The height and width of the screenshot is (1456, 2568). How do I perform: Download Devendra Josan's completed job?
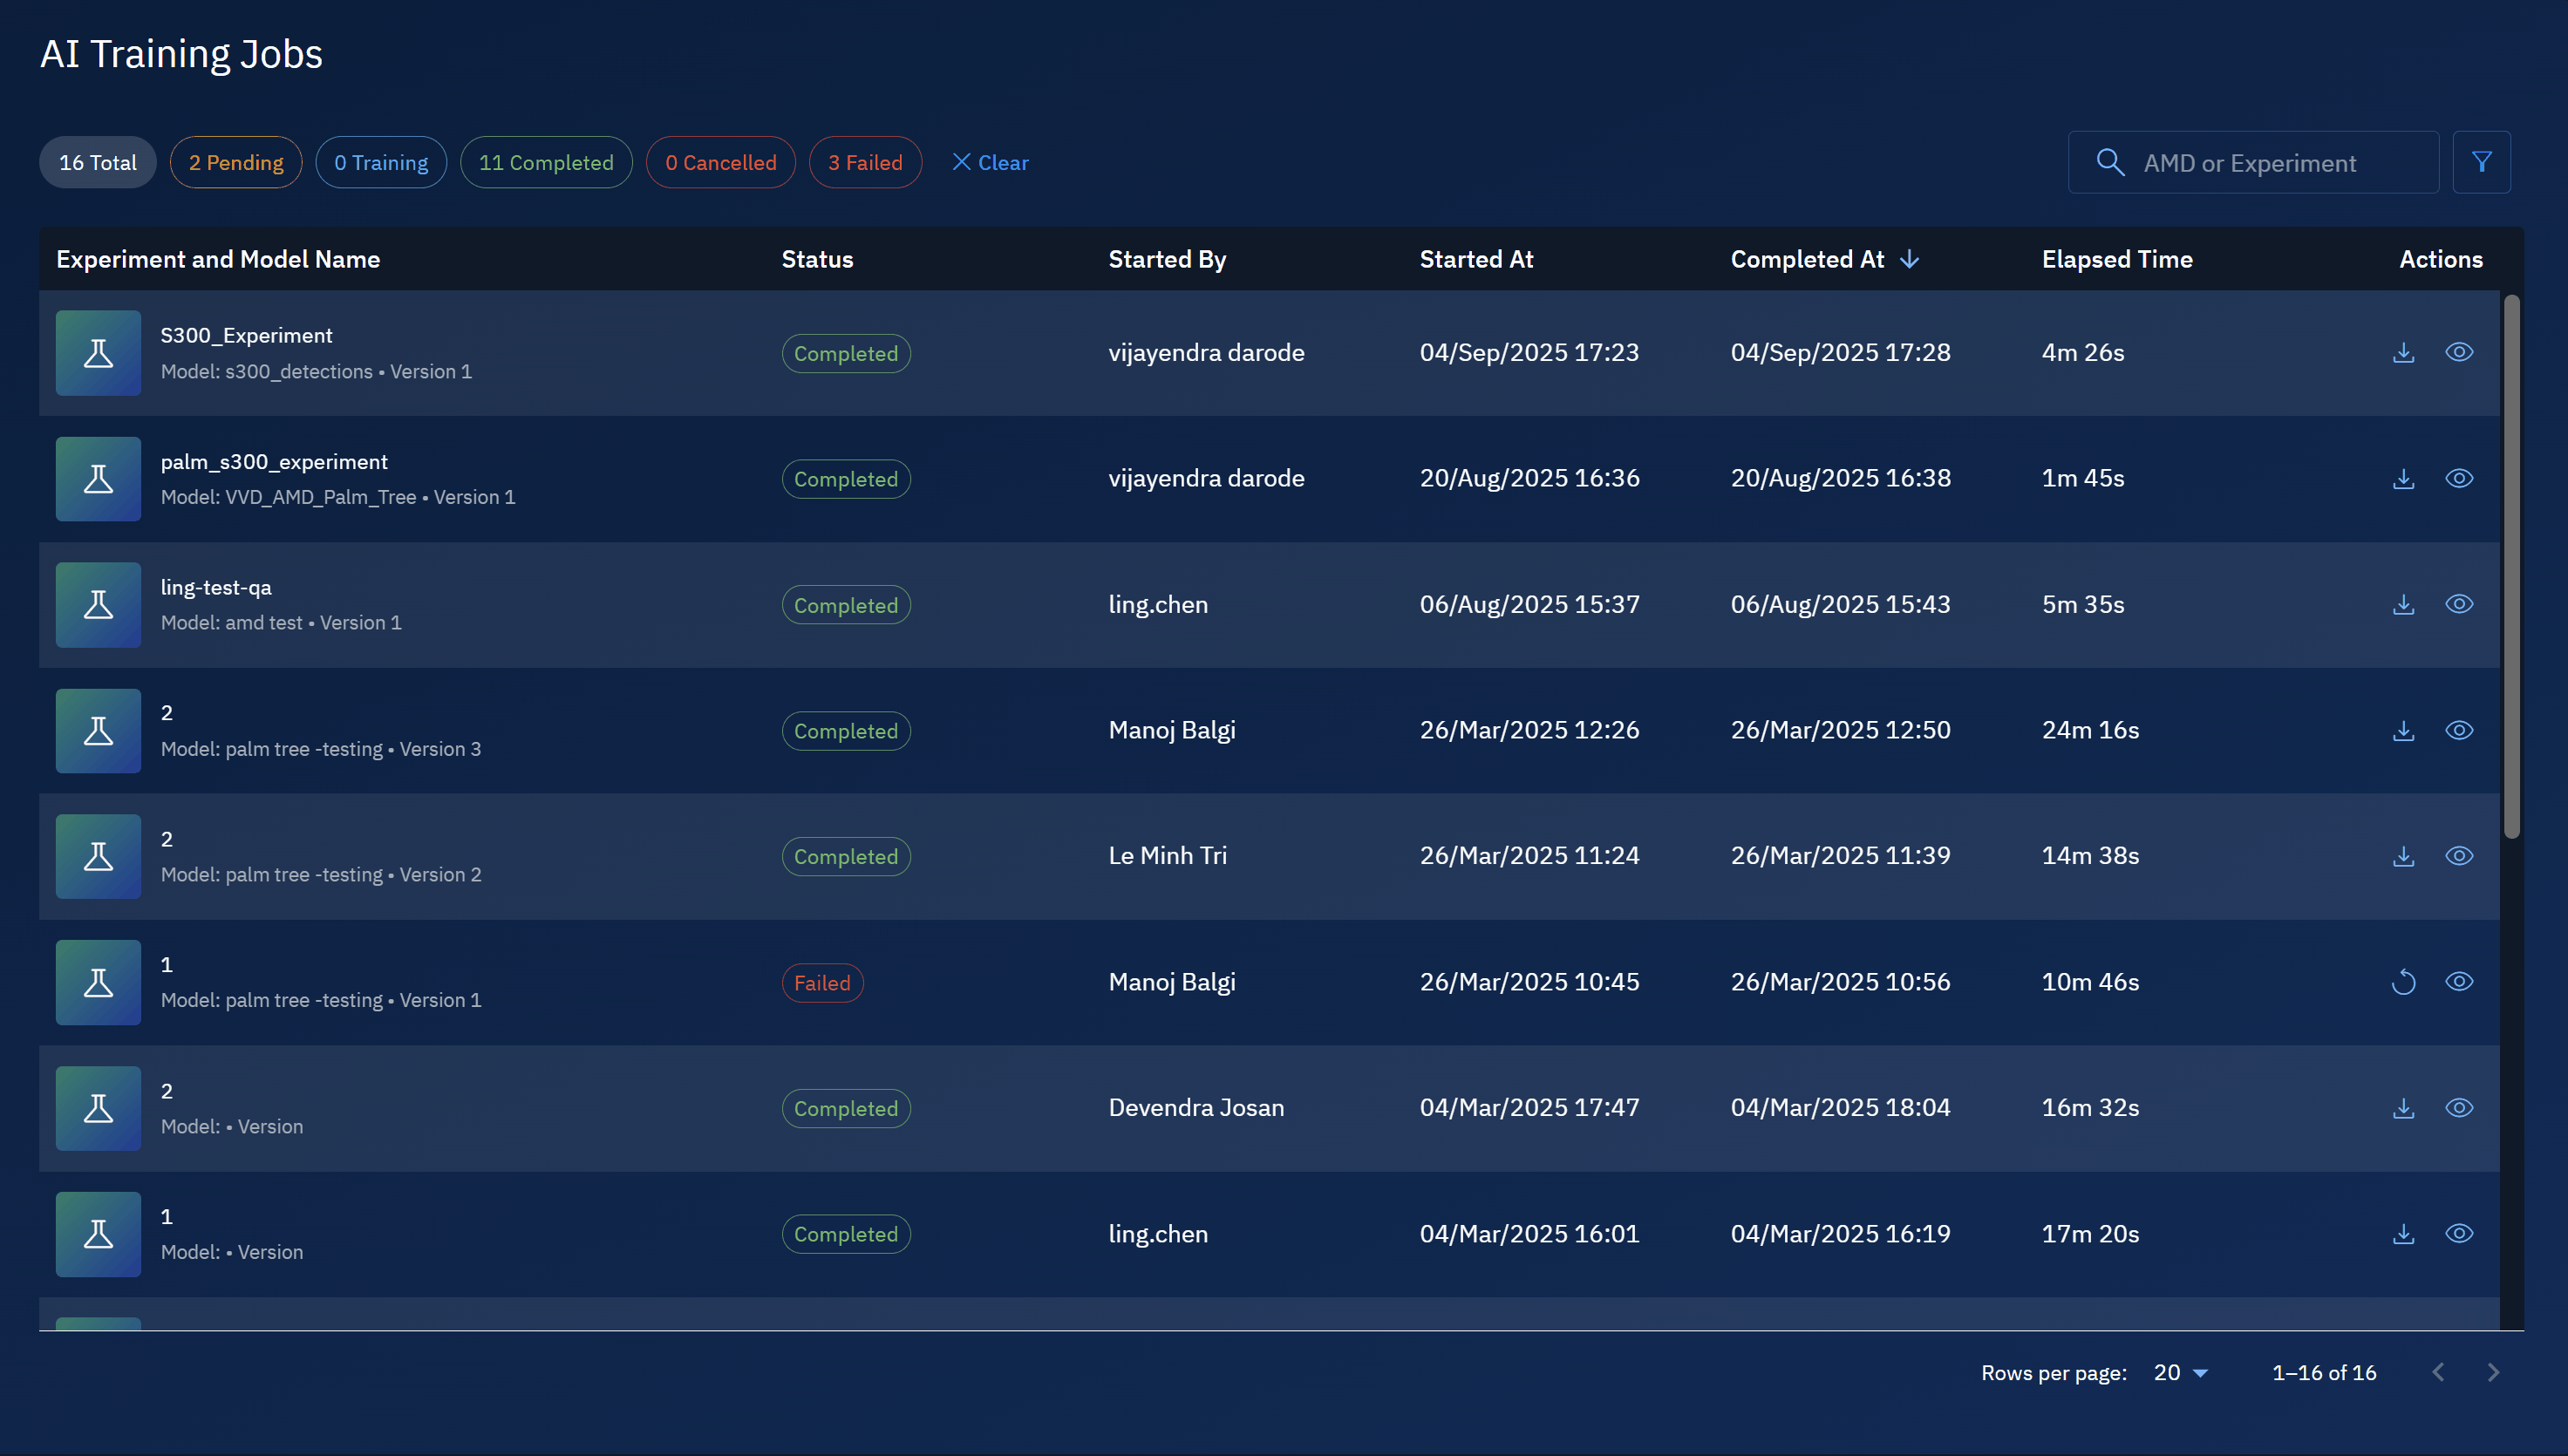click(x=2403, y=1108)
